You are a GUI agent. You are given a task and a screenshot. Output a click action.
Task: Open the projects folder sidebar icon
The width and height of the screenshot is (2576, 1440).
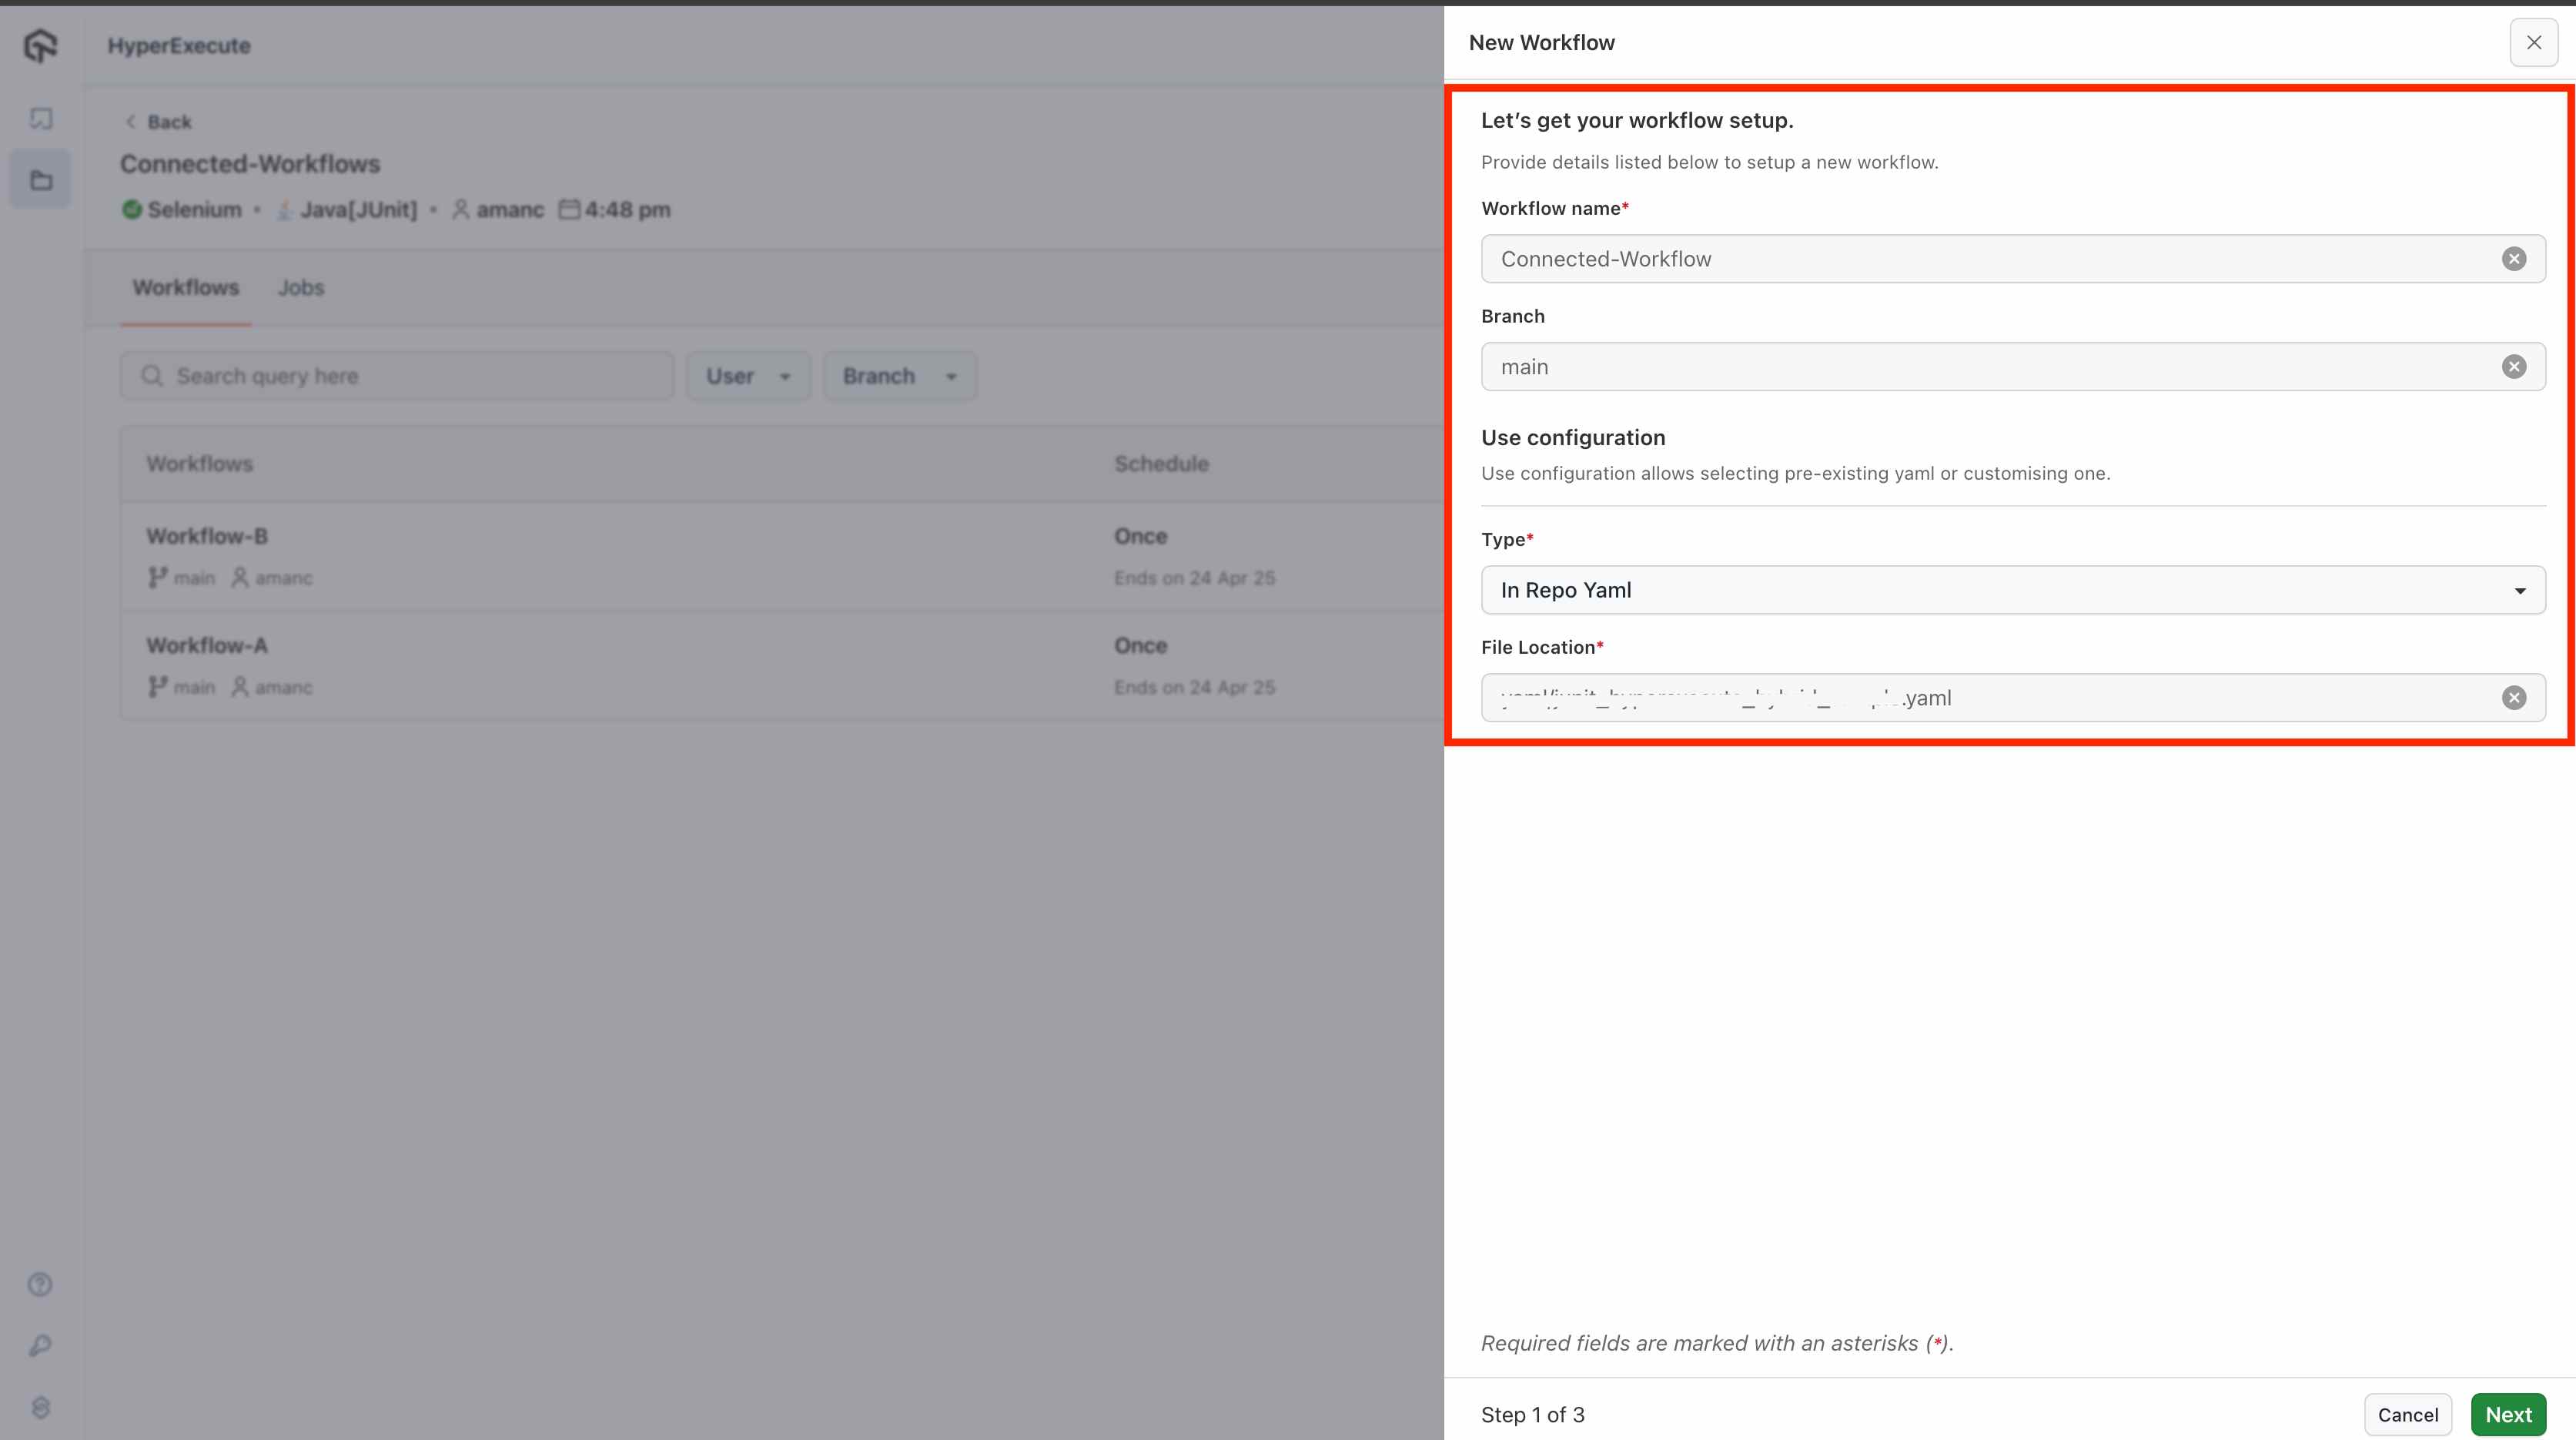tap(41, 180)
